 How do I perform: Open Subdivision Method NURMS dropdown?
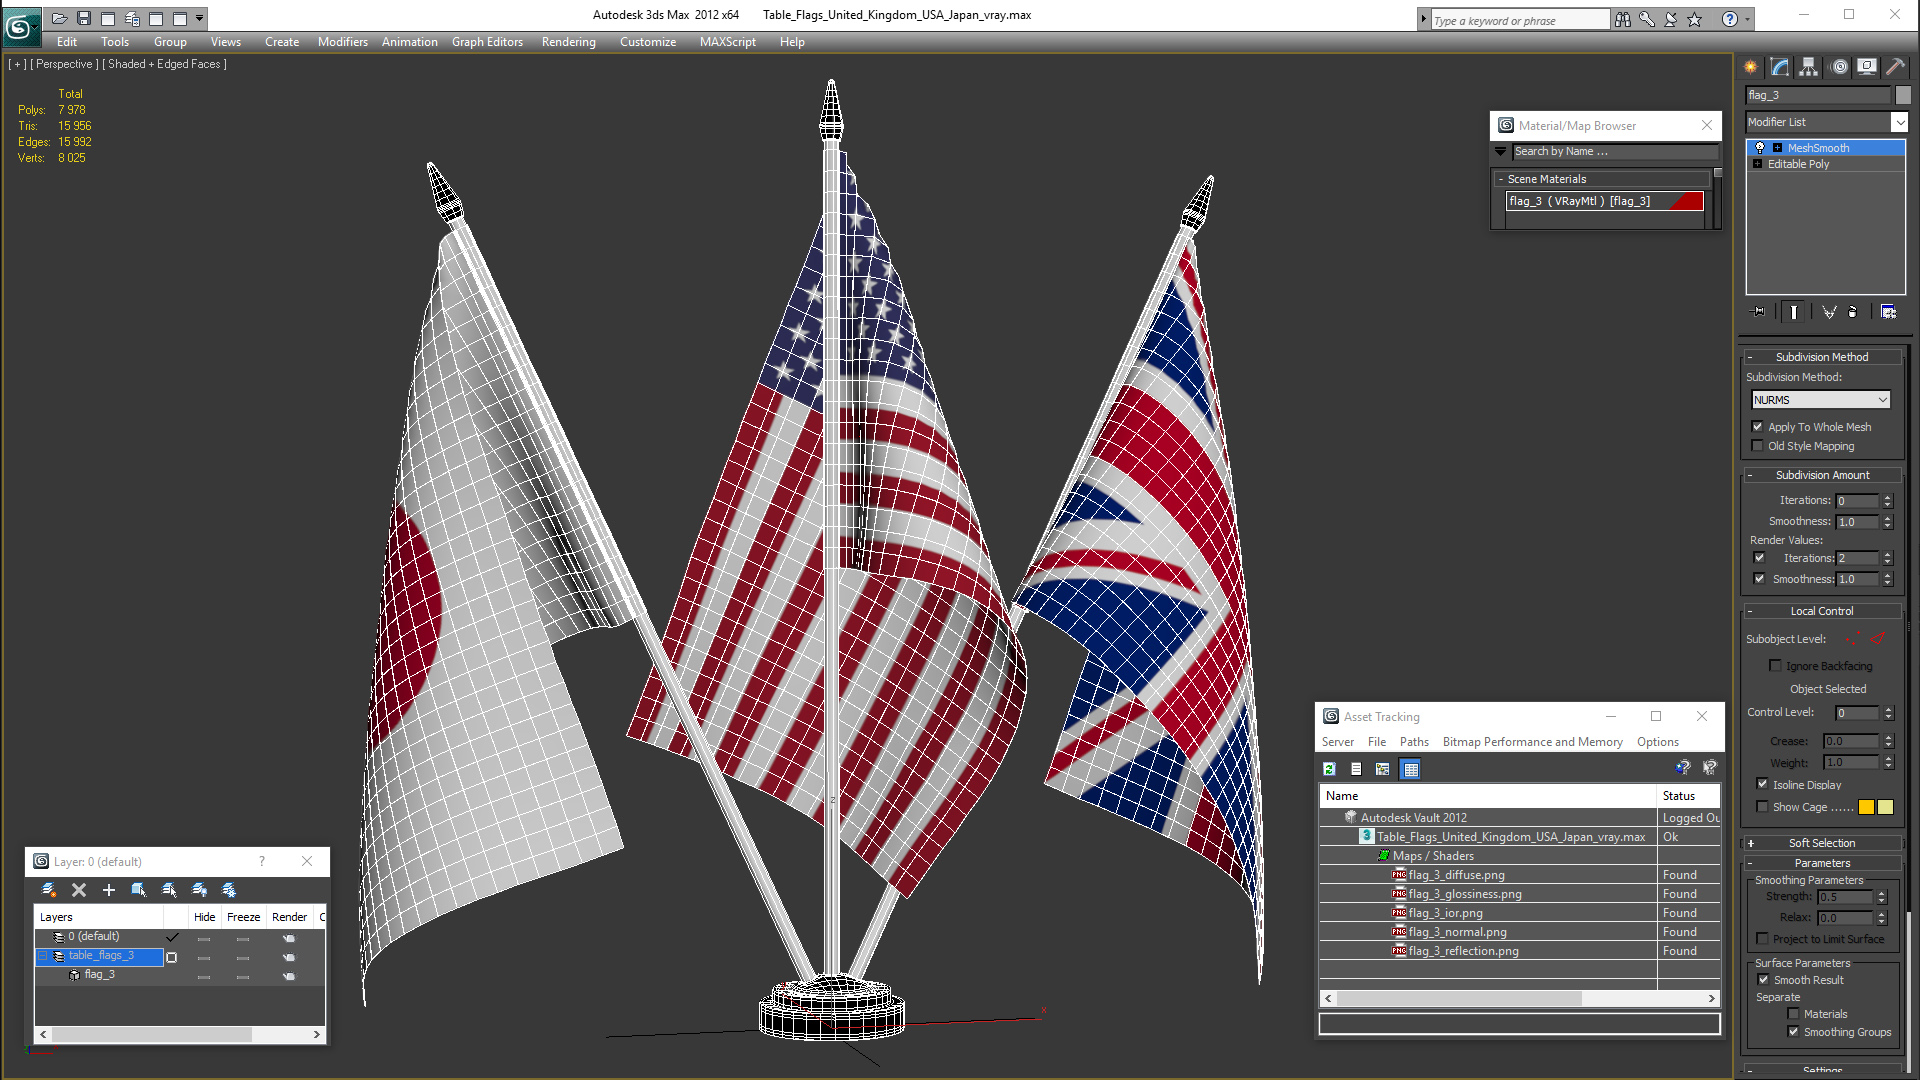coord(1821,400)
